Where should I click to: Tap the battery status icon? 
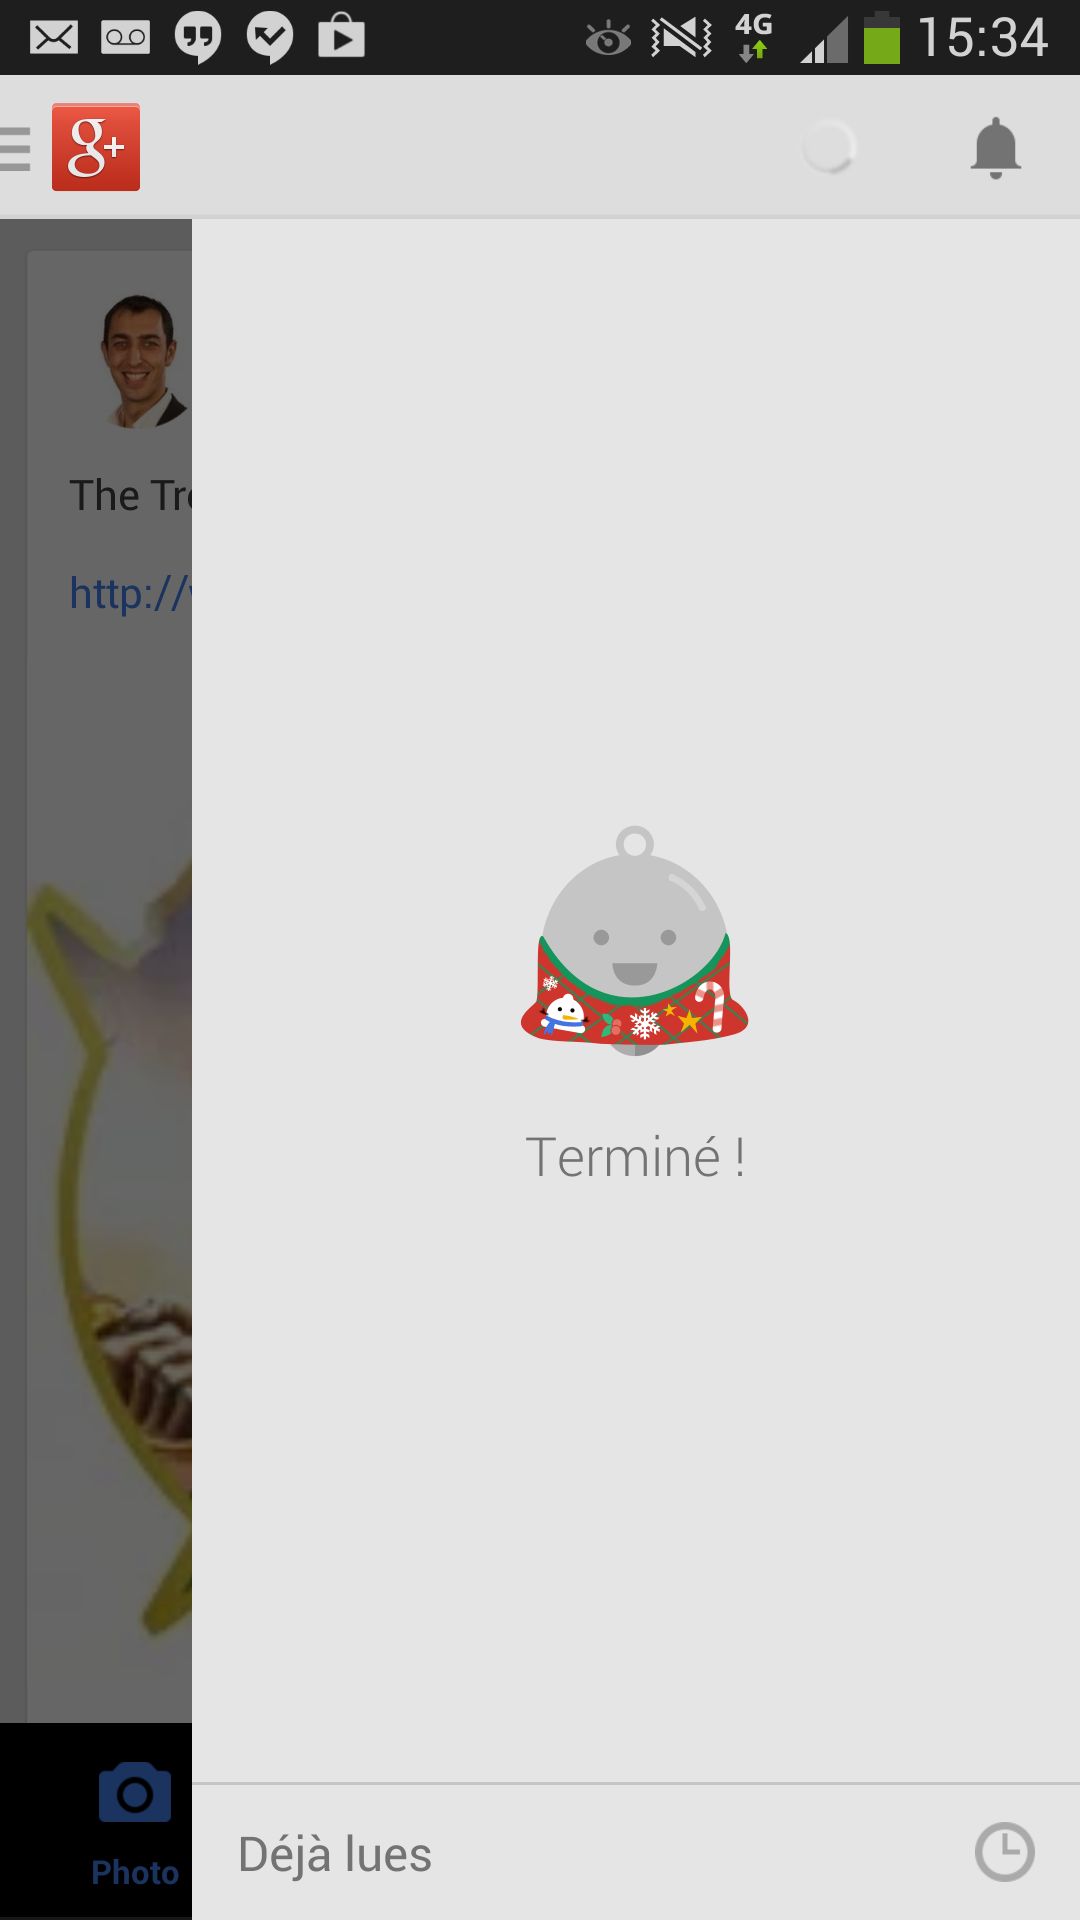pos(882,38)
